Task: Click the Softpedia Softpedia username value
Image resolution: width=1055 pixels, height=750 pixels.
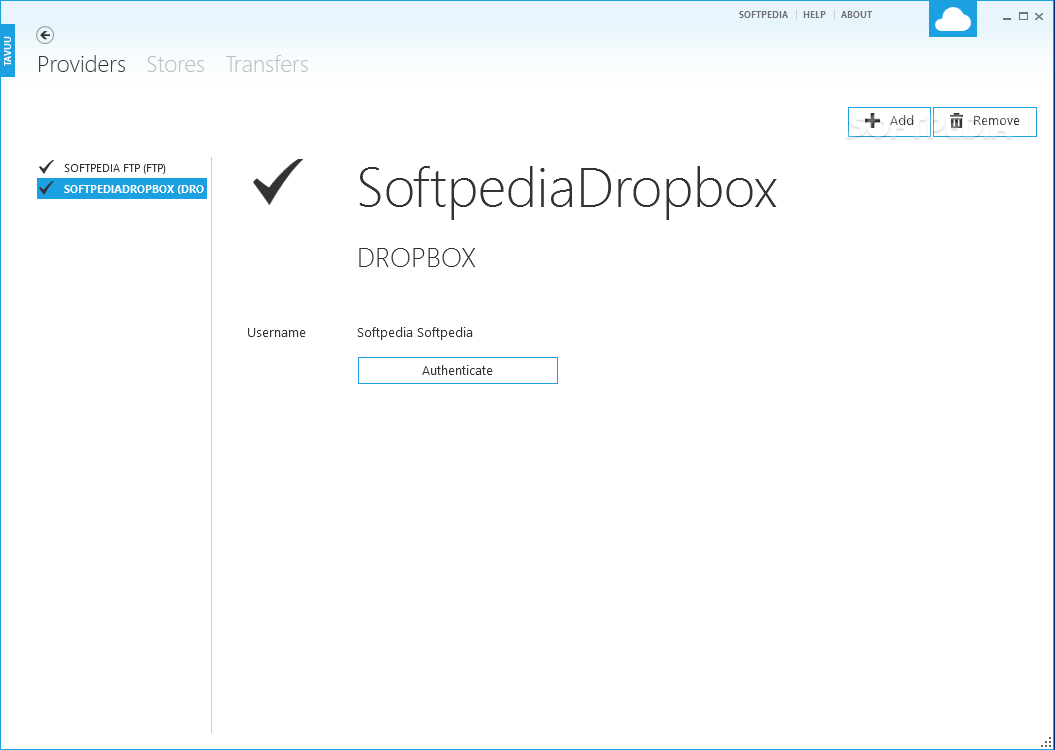Action: [x=414, y=332]
